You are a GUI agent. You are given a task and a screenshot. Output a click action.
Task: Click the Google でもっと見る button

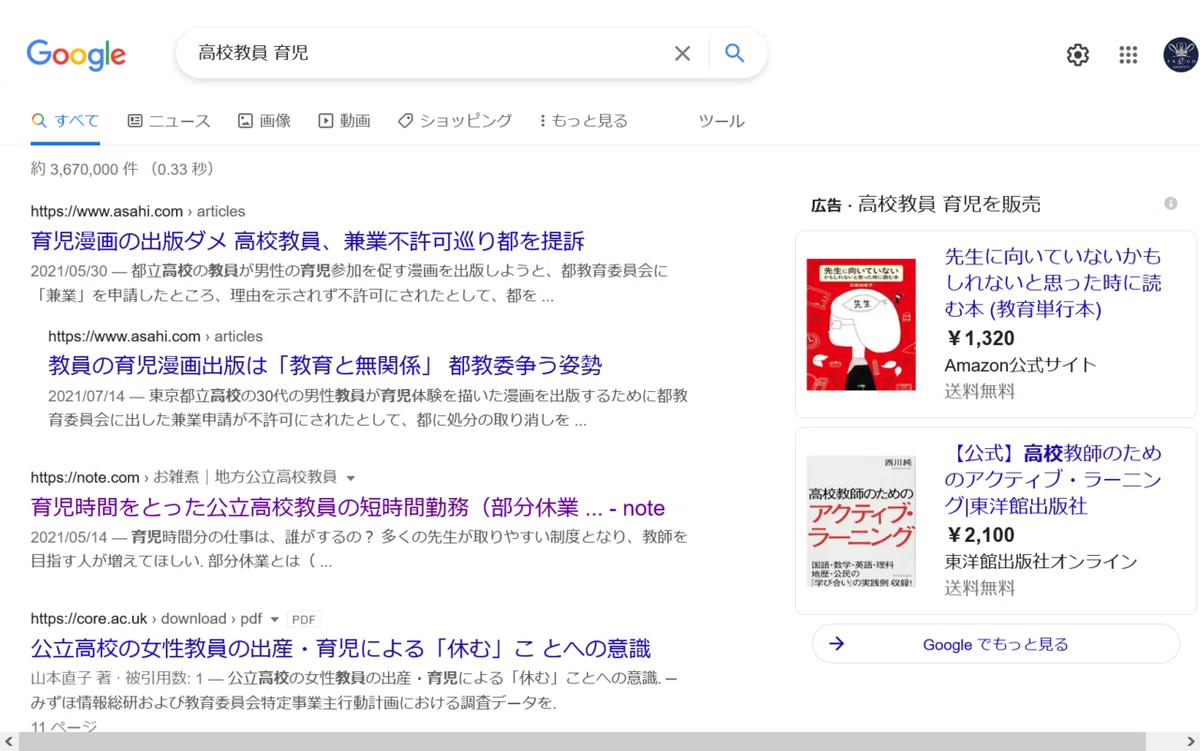[x=996, y=644]
